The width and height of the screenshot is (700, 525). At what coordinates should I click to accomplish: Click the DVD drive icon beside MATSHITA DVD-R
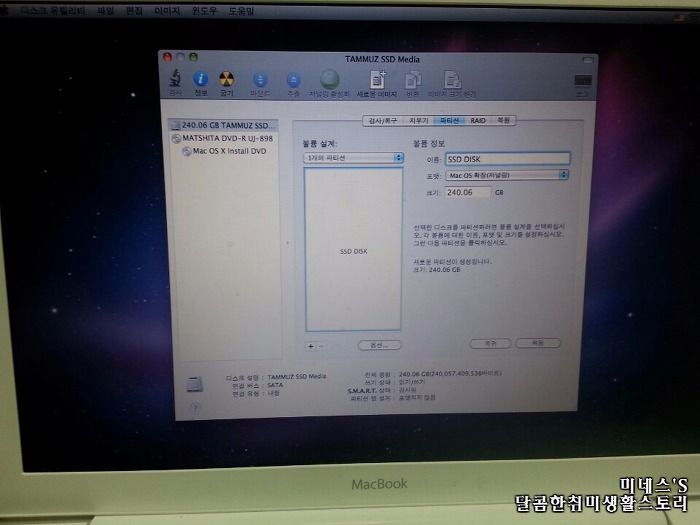coord(176,138)
